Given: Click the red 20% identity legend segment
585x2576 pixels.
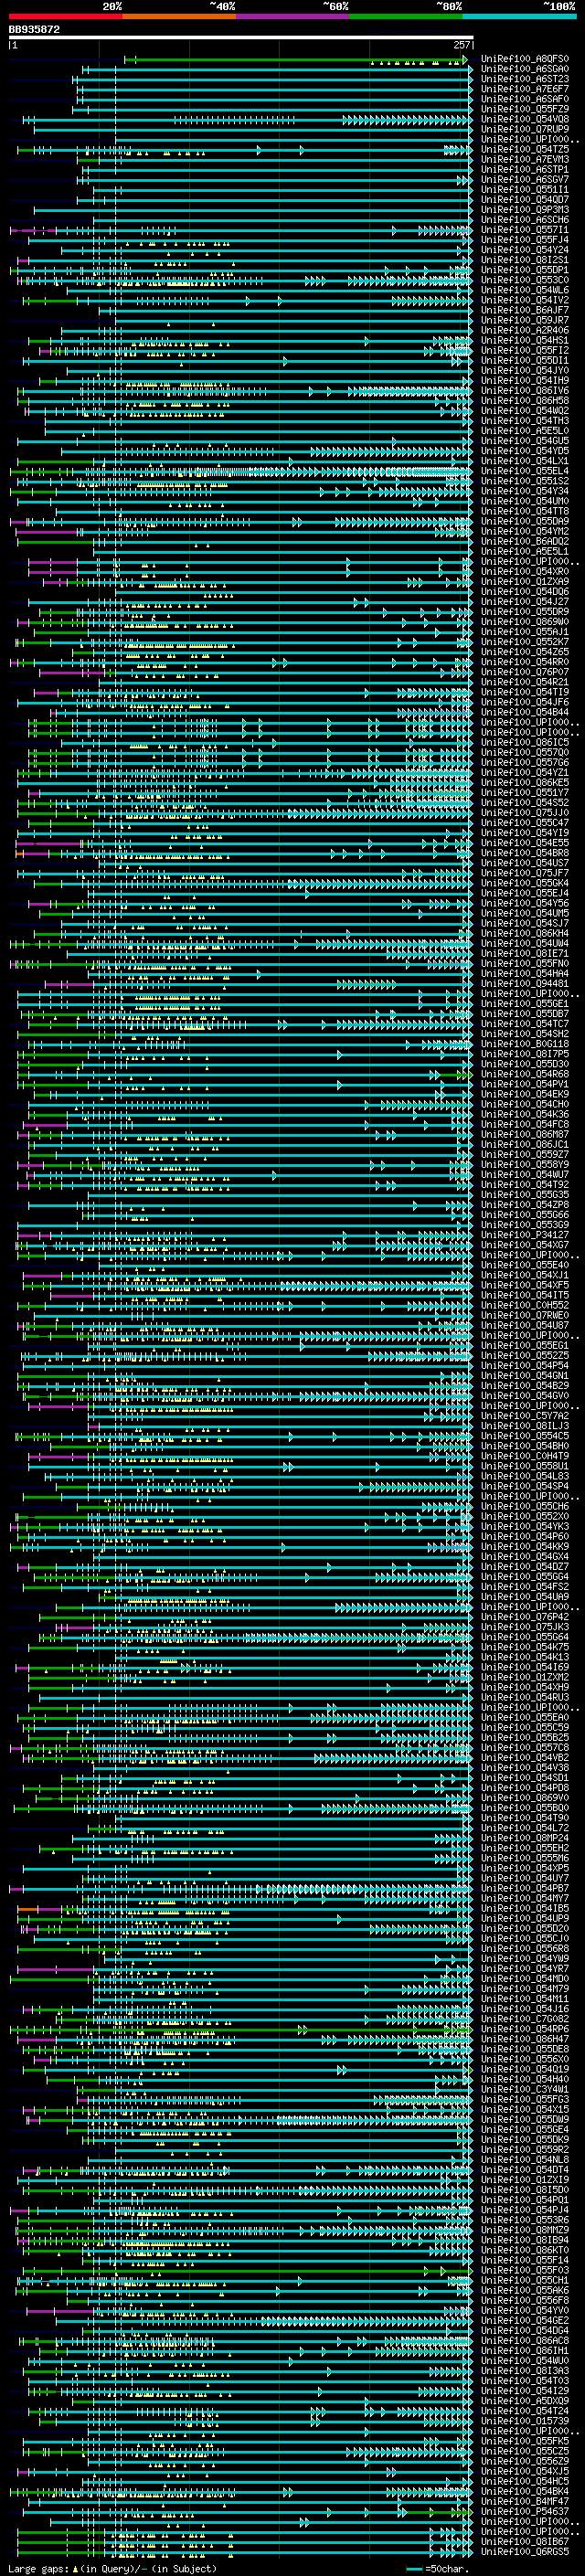Looking at the screenshot, I should click(66, 16).
